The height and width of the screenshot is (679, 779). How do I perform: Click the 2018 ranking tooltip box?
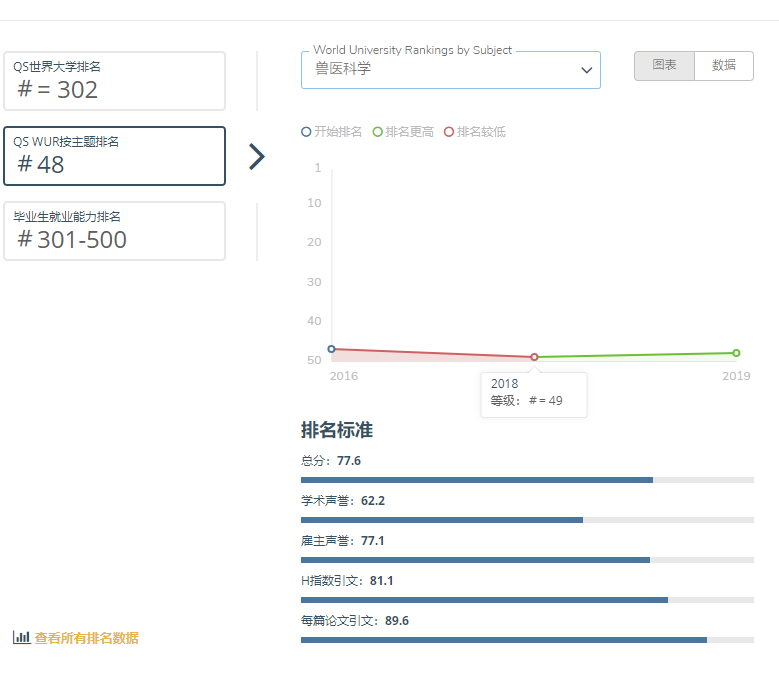(x=533, y=393)
